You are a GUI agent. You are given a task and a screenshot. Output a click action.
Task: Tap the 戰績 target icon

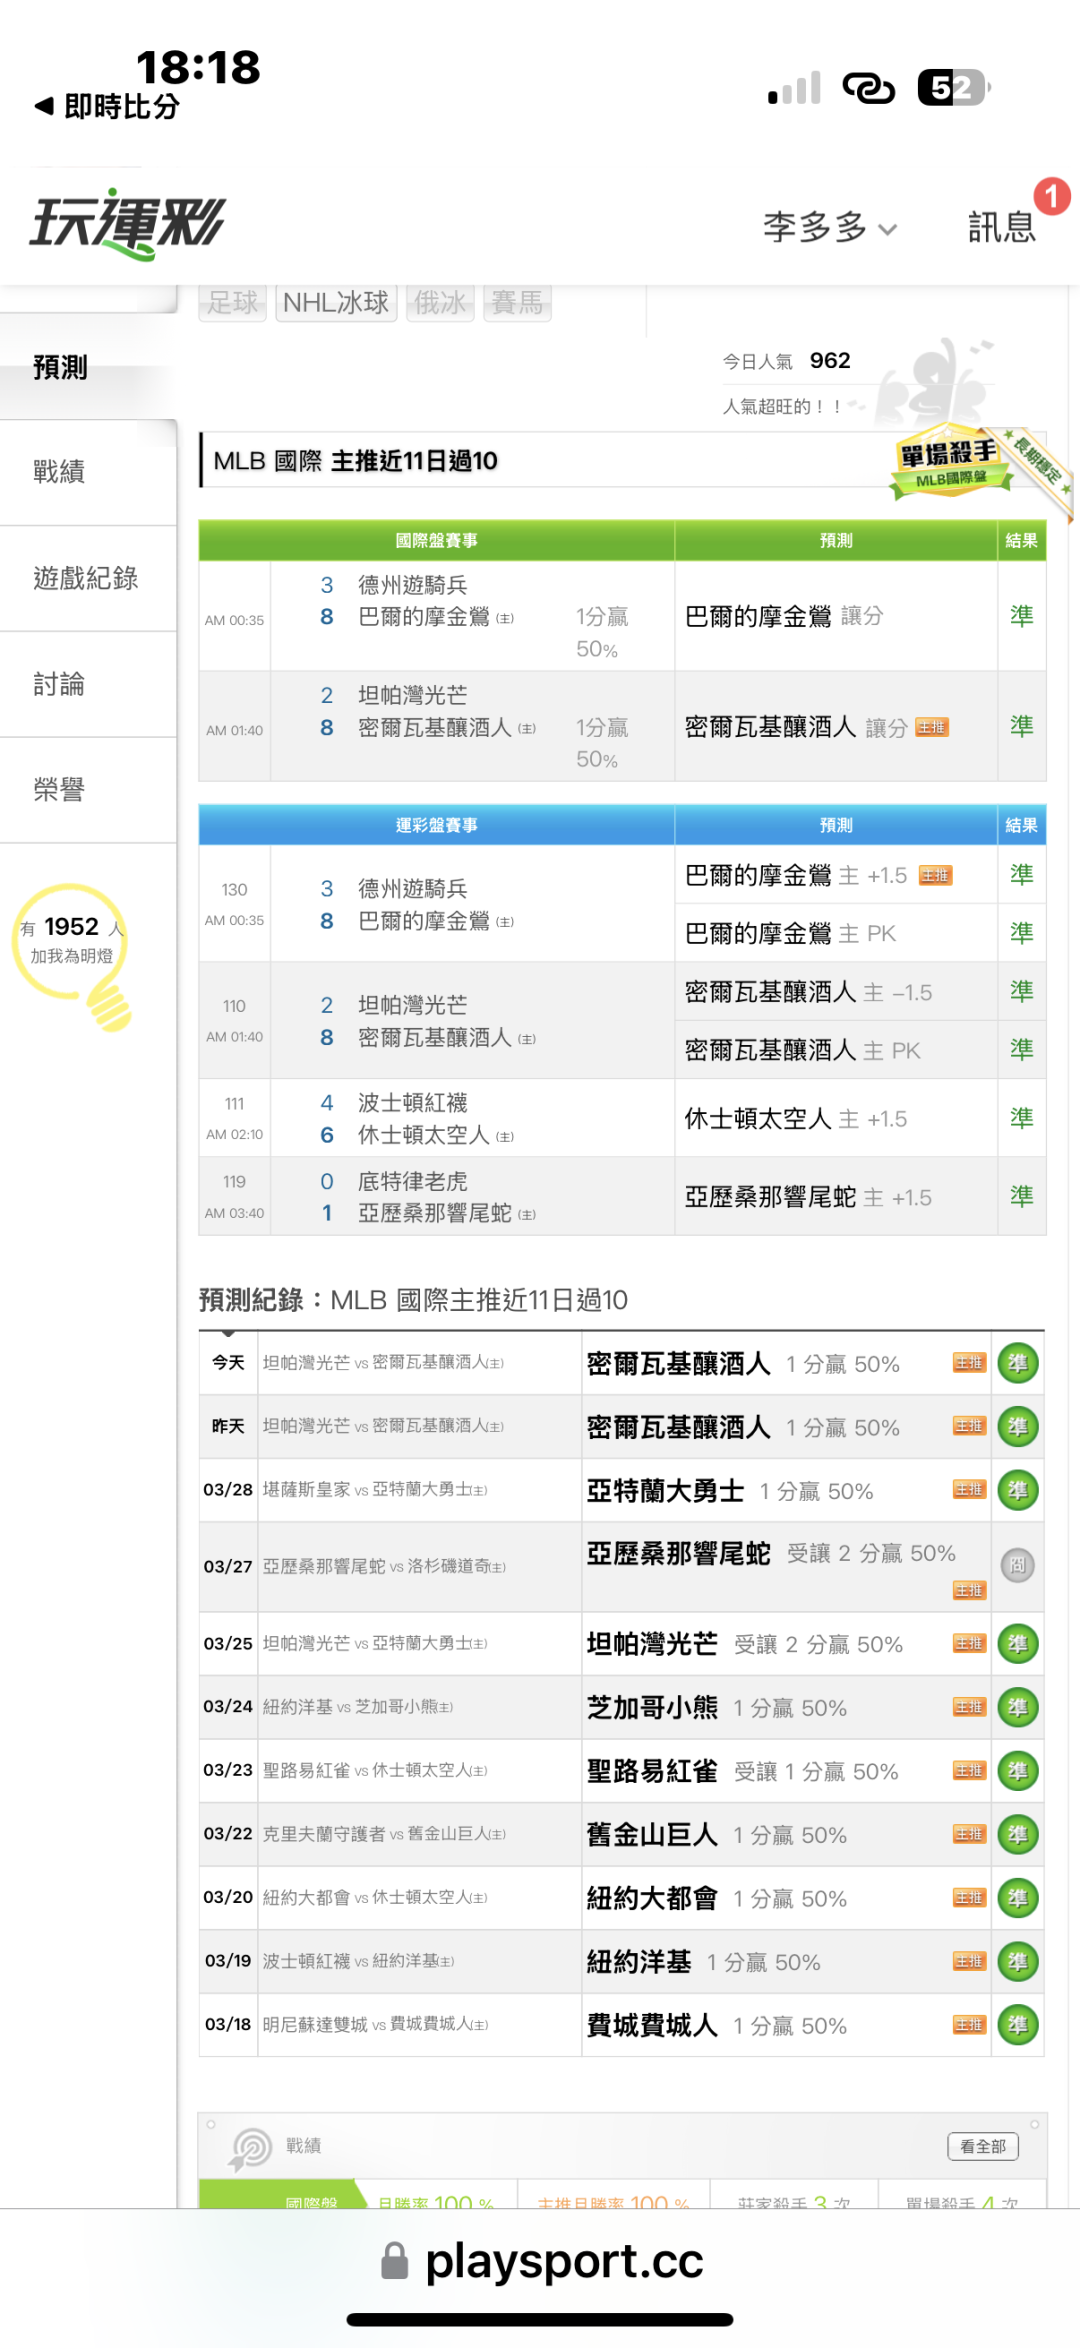pyautogui.click(x=251, y=2148)
